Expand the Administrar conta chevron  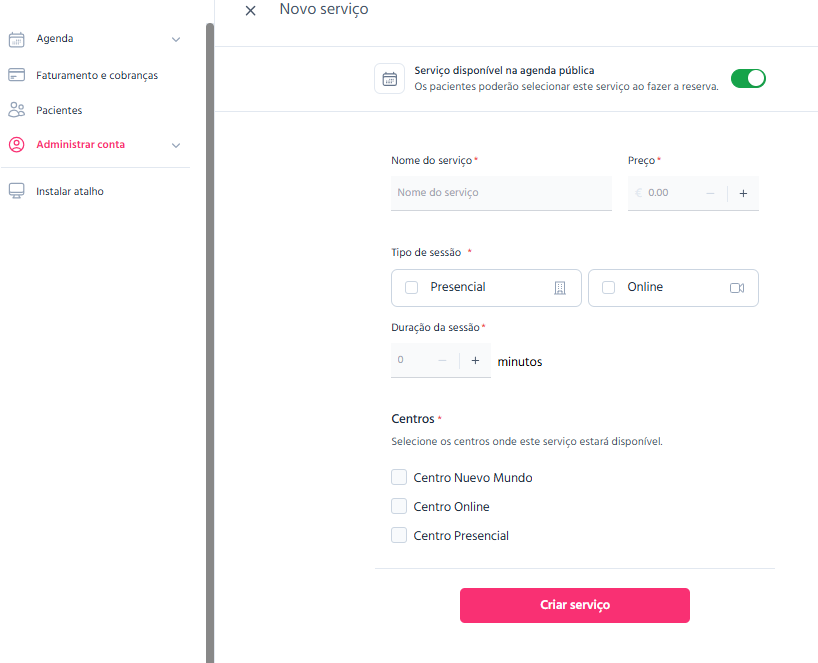[176, 146]
